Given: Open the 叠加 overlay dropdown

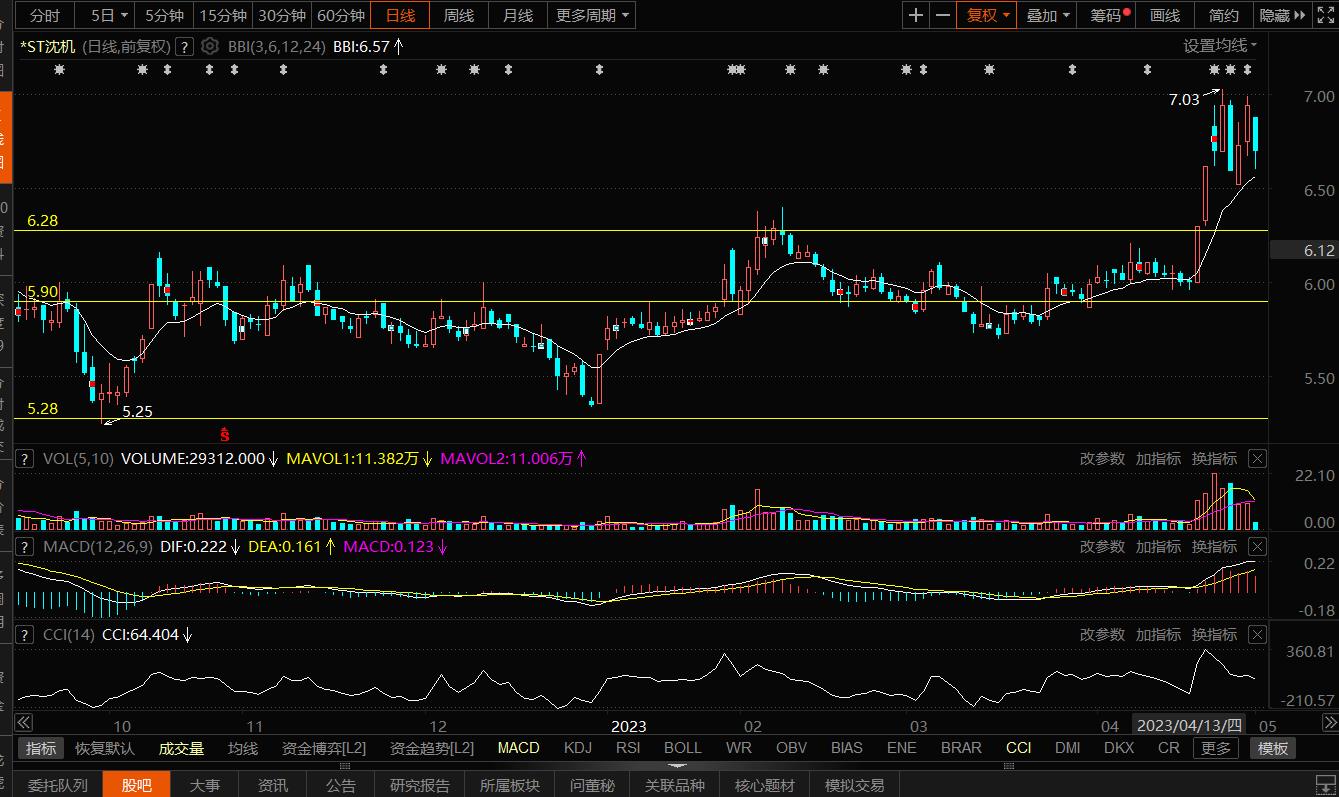Looking at the screenshot, I should 1048,15.
